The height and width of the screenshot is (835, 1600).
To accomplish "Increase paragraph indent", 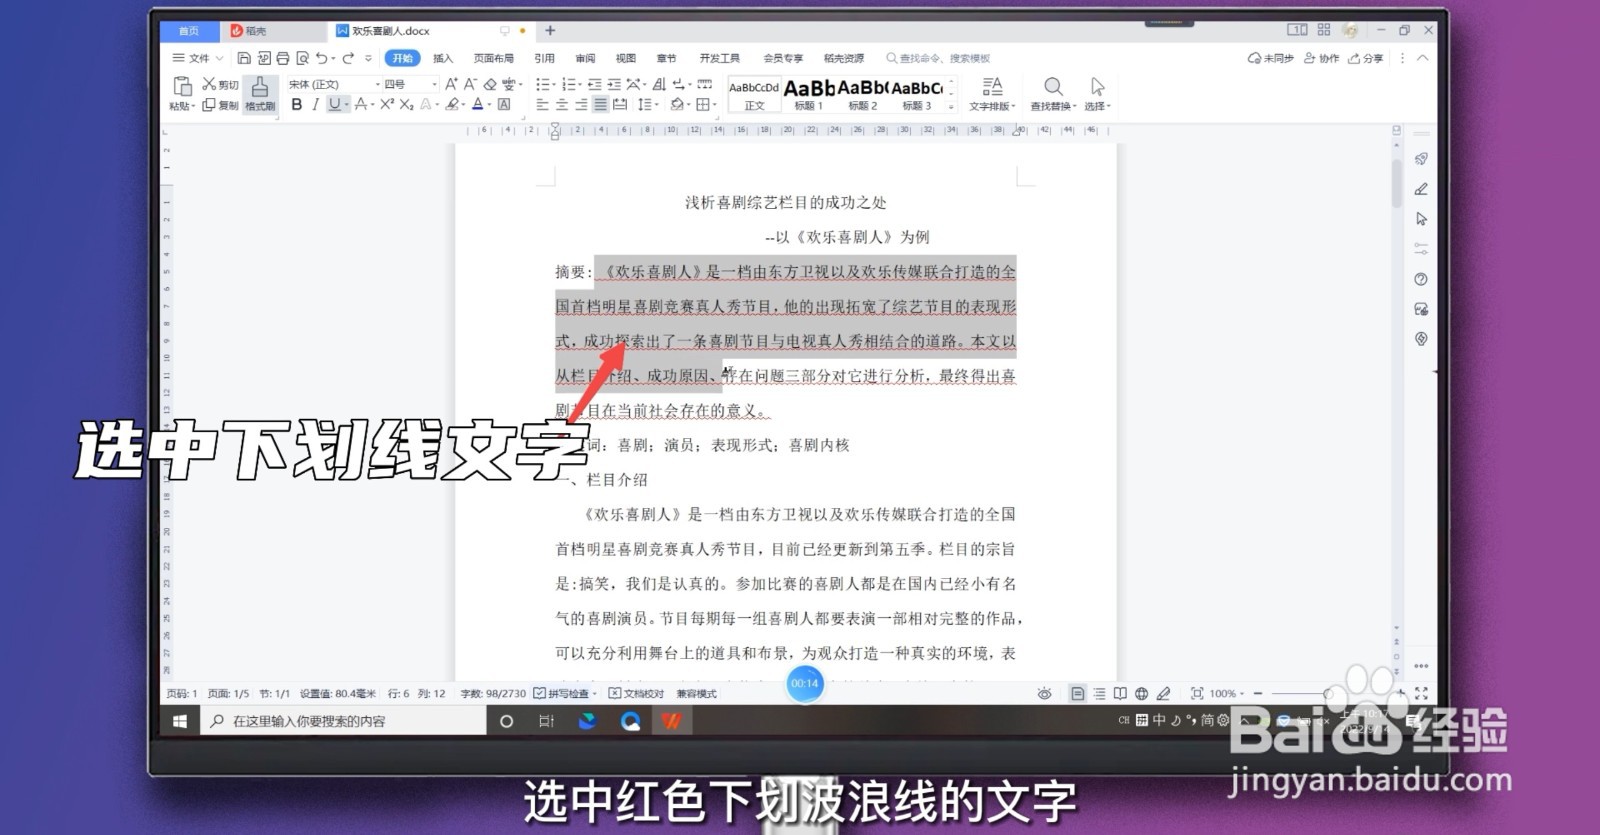I will 614,84.
